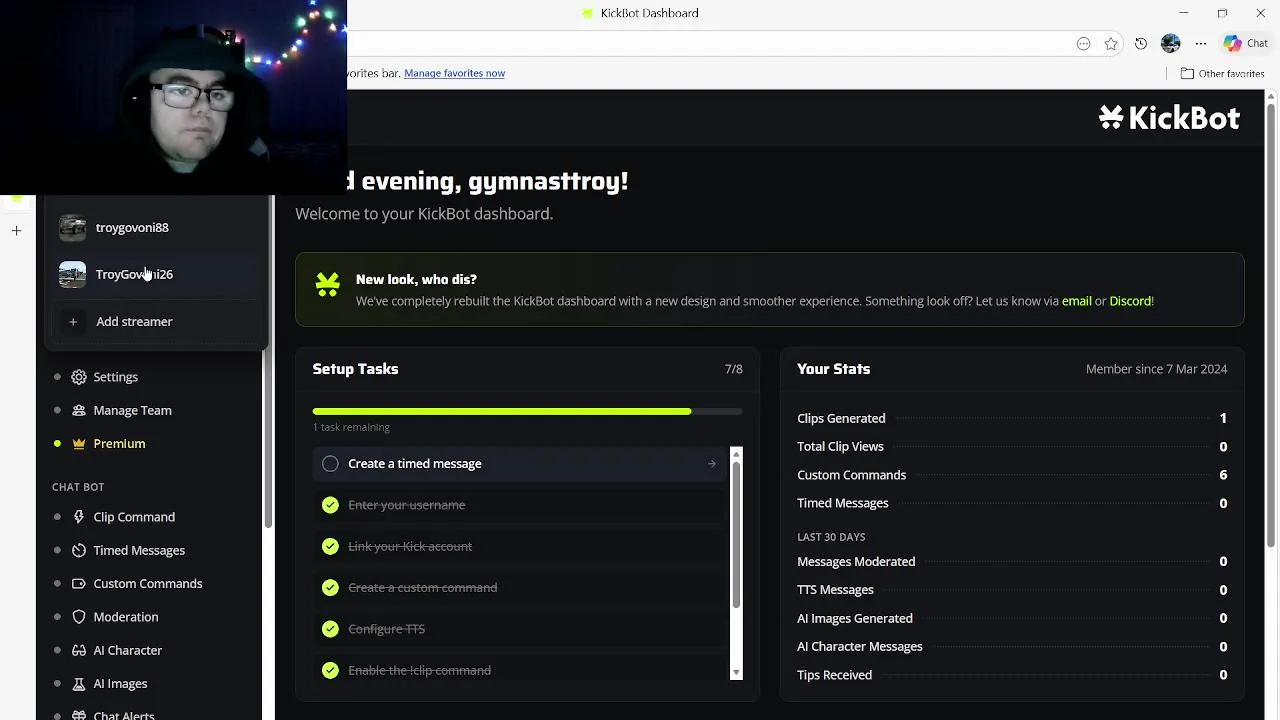1280x720 pixels.
Task: Open Copilot Chat in browser toolbar
Action: 1245,43
